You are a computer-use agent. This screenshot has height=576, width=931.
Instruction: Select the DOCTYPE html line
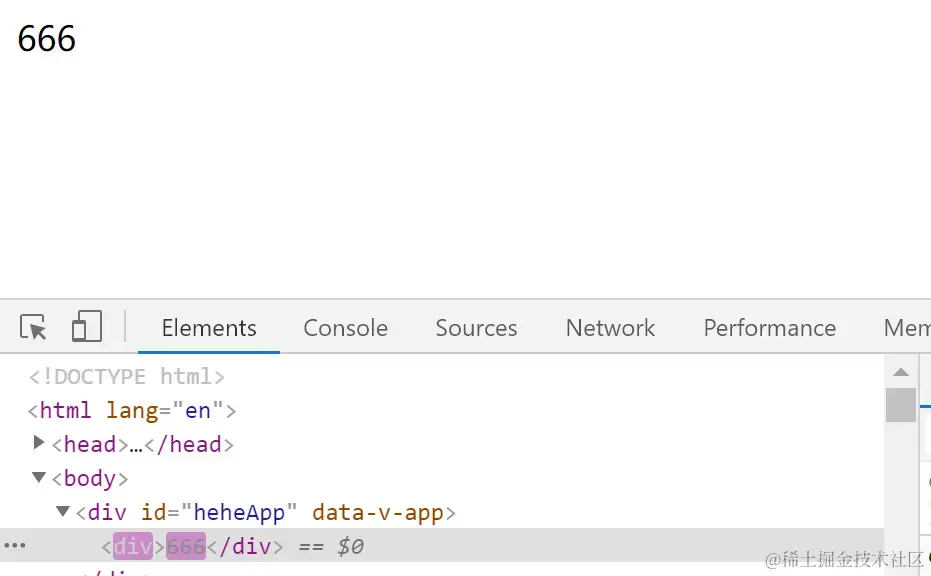(x=126, y=376)
